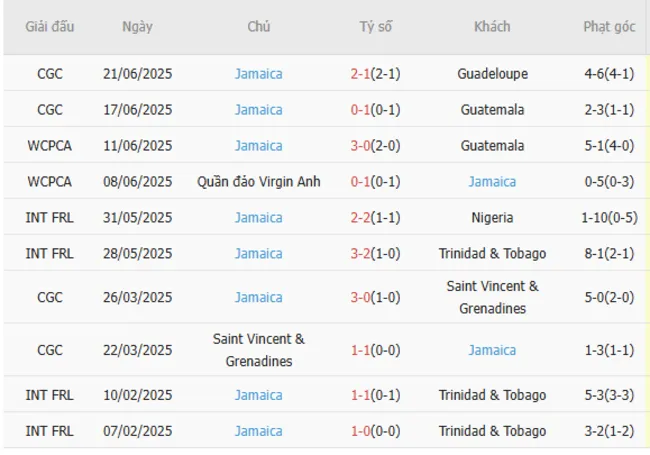Screen dimensions: 650x455
Task: Select away team Saint Vincent & Grenadines
Action: point(492,297)
